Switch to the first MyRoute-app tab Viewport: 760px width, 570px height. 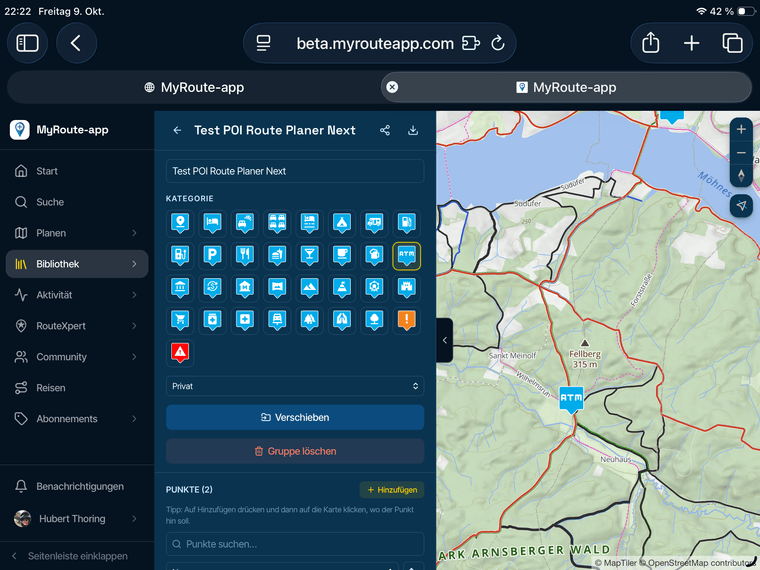(x=194, y=87)
